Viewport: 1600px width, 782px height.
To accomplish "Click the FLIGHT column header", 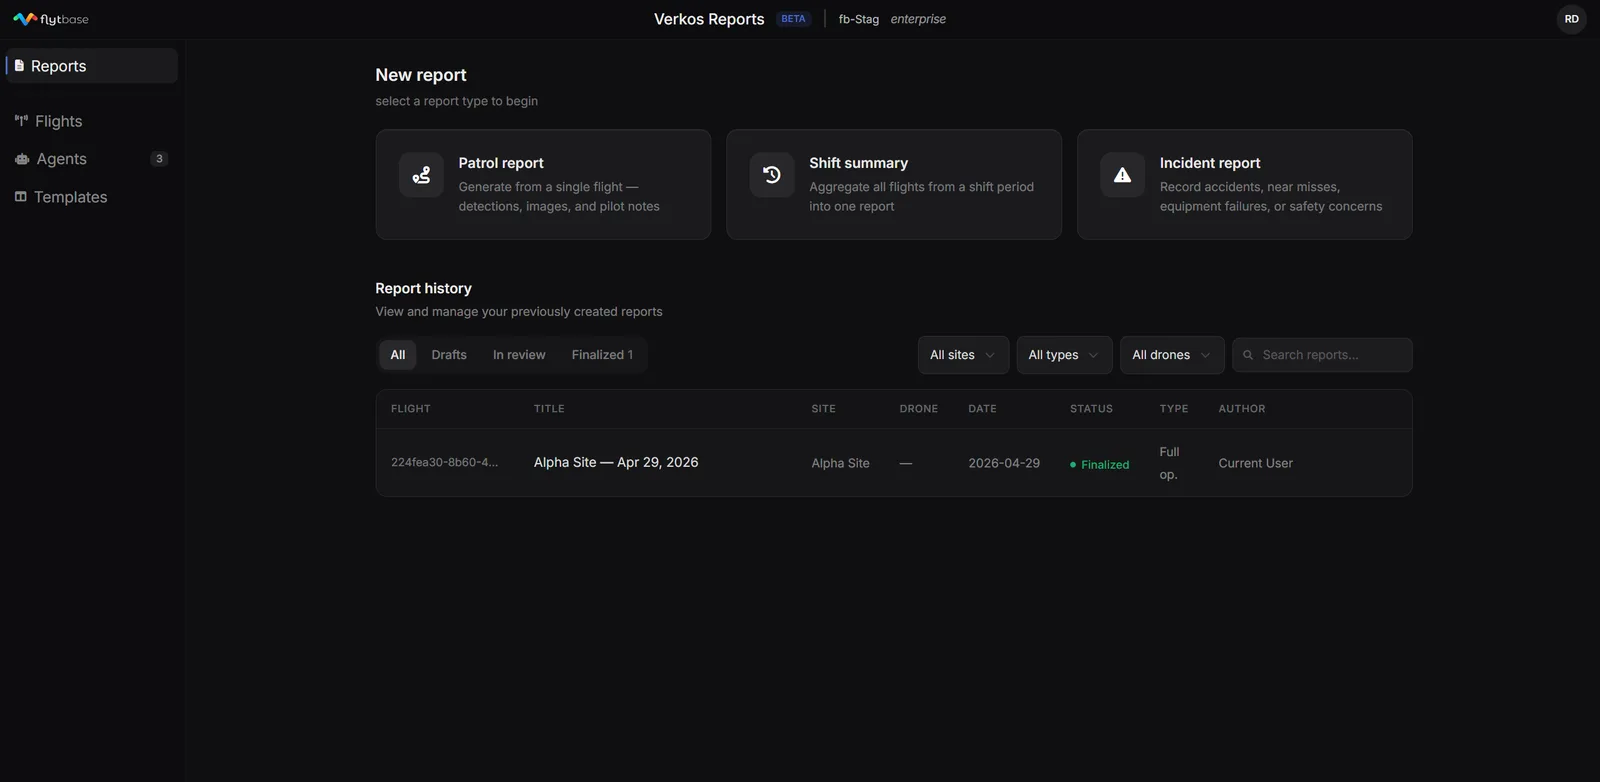I will [411, 409].
